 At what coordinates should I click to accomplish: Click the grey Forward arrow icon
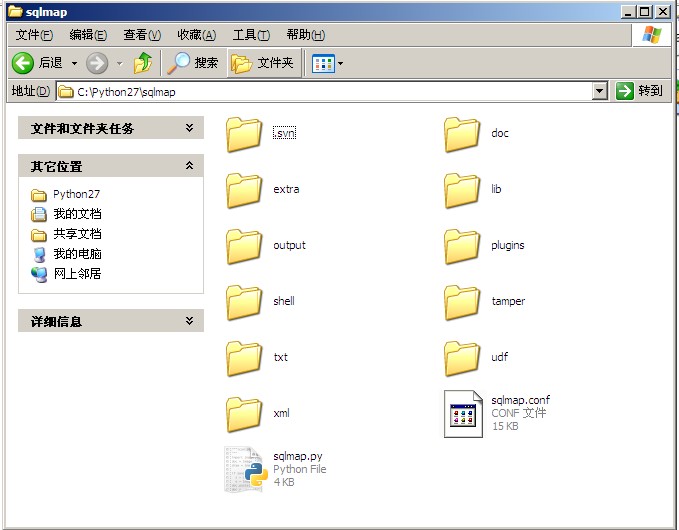(97, 63)
